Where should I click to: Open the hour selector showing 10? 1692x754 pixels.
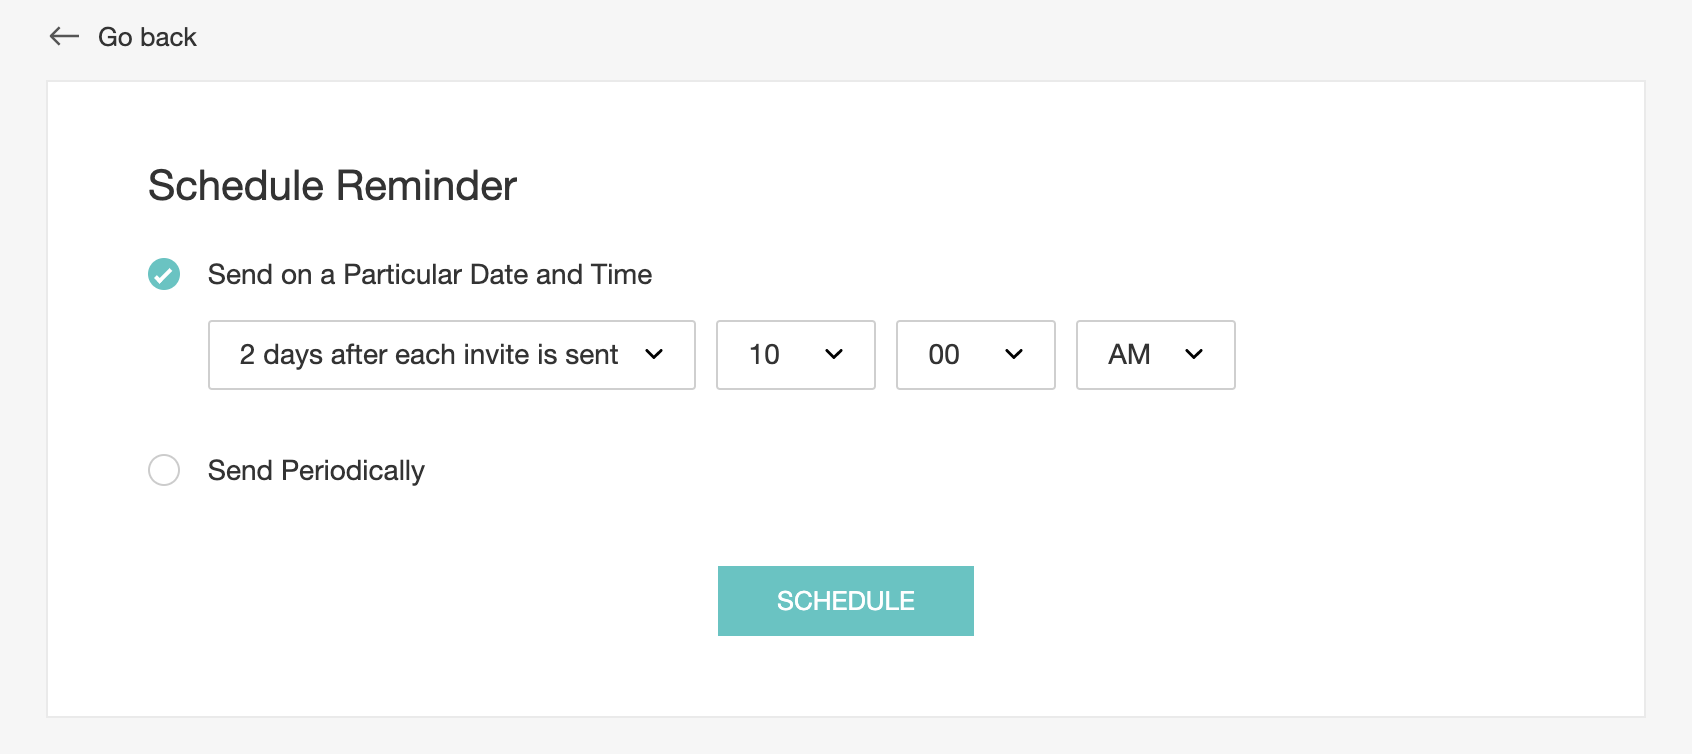tap(795, 355)
